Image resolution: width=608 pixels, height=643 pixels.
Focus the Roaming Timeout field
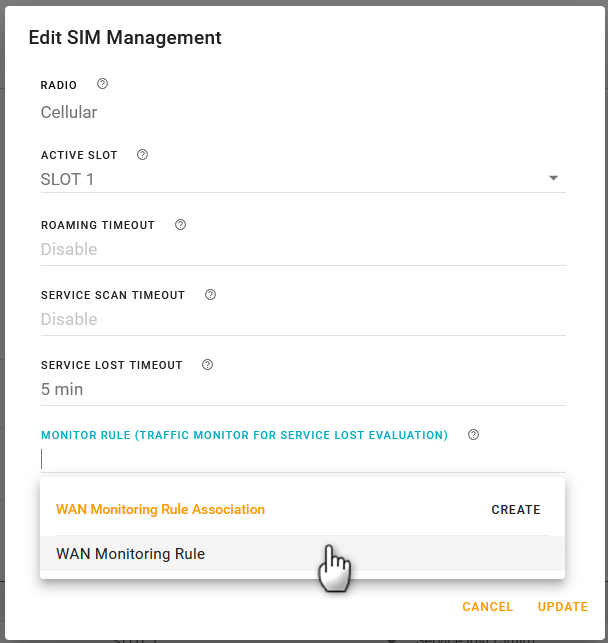[x=300, y=250]
